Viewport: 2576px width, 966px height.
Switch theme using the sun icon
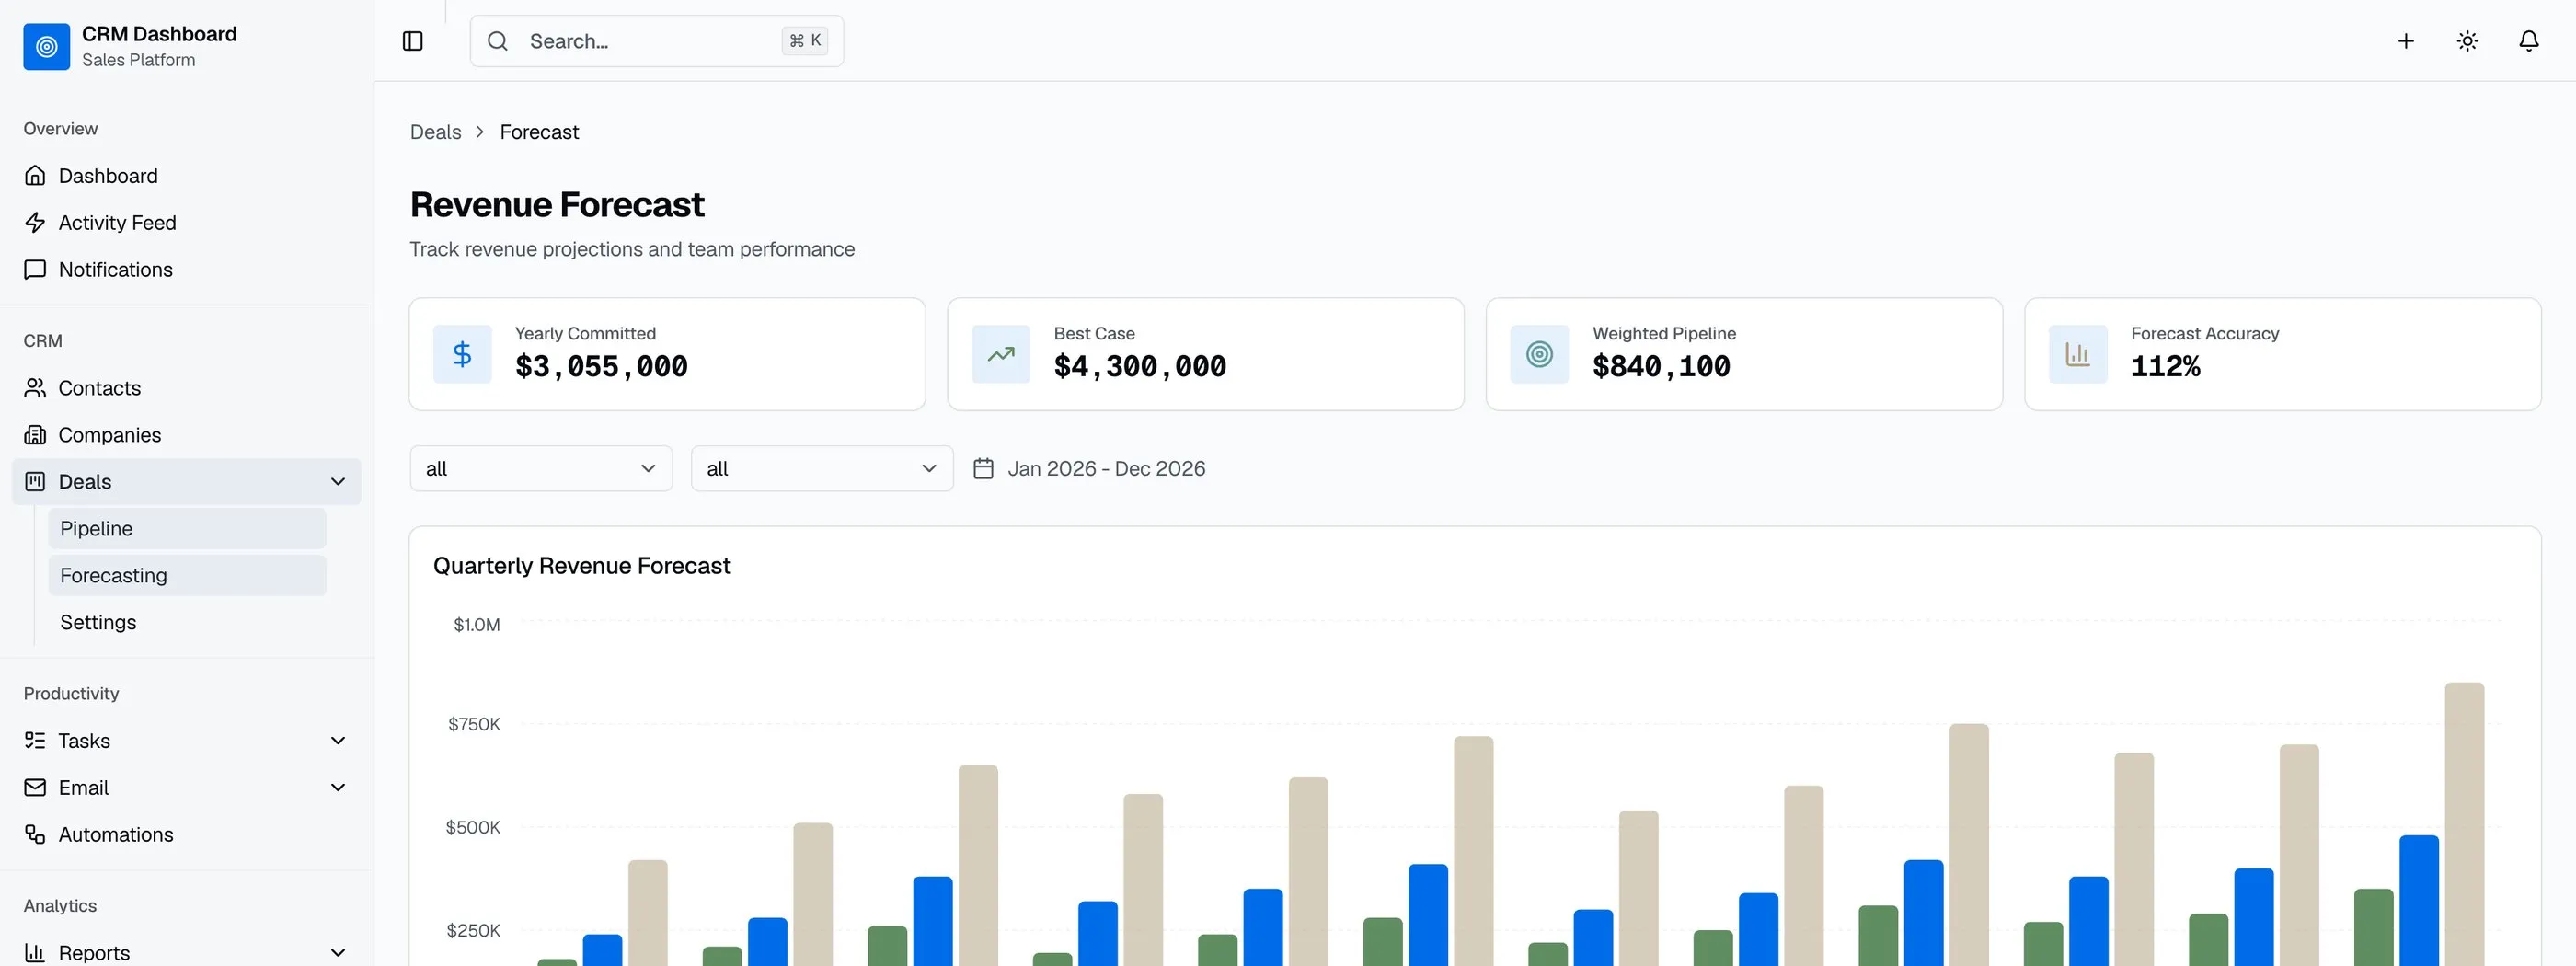click(2467, 41)
